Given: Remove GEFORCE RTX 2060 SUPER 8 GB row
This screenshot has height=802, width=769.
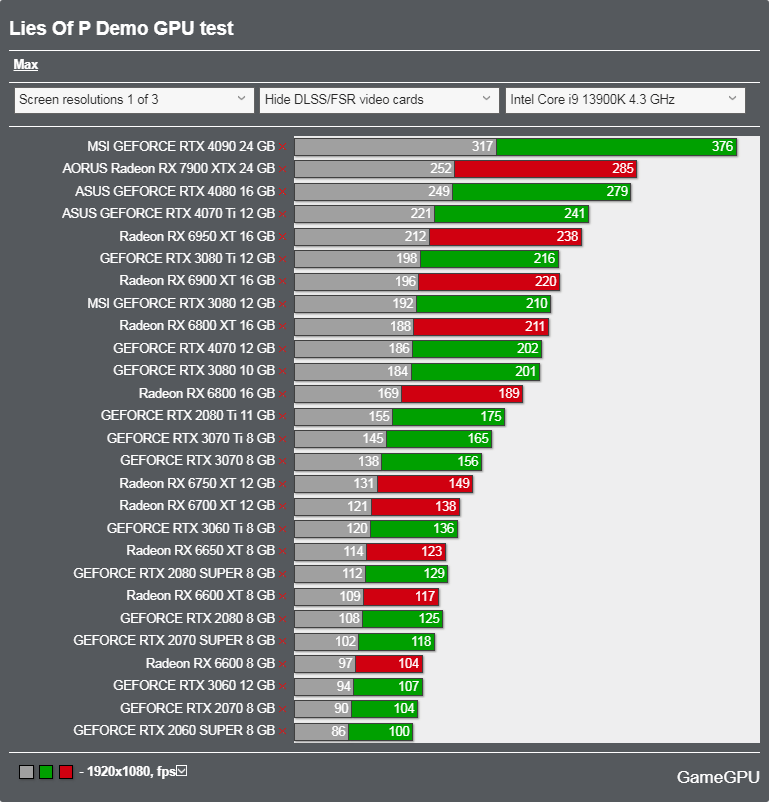Looking at the screenshot, I should (x=282, y=732).
